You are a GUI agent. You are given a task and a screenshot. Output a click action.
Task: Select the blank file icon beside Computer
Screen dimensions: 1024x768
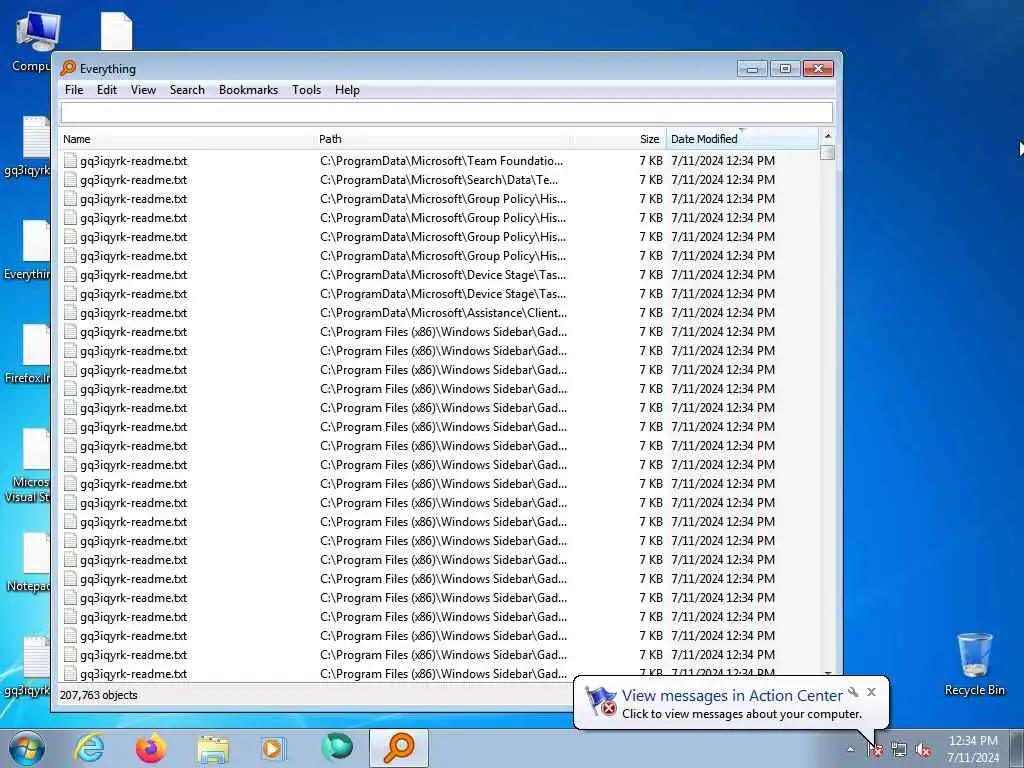[117, 31]
